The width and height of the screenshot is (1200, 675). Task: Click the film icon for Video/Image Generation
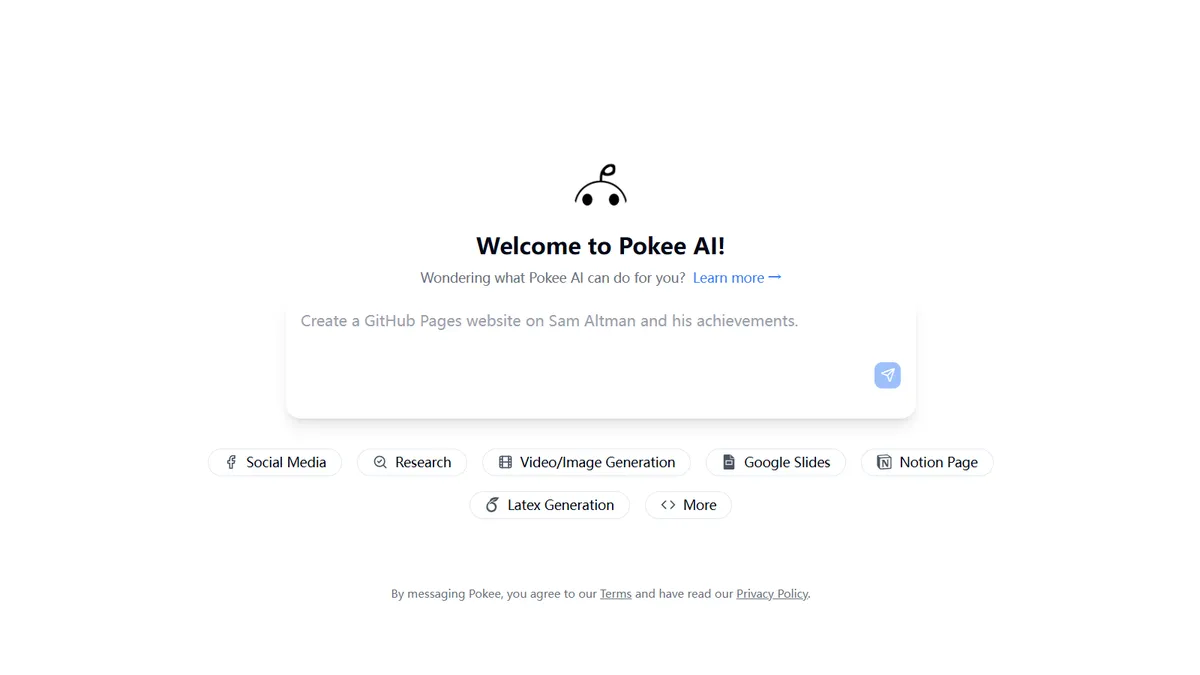click(505, 462)
